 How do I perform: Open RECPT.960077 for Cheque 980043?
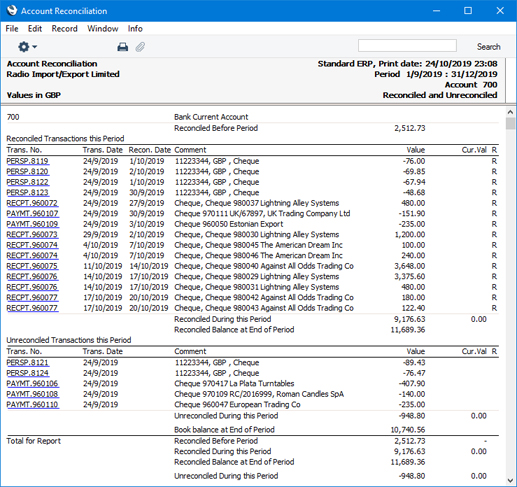[x=32, y=308]
